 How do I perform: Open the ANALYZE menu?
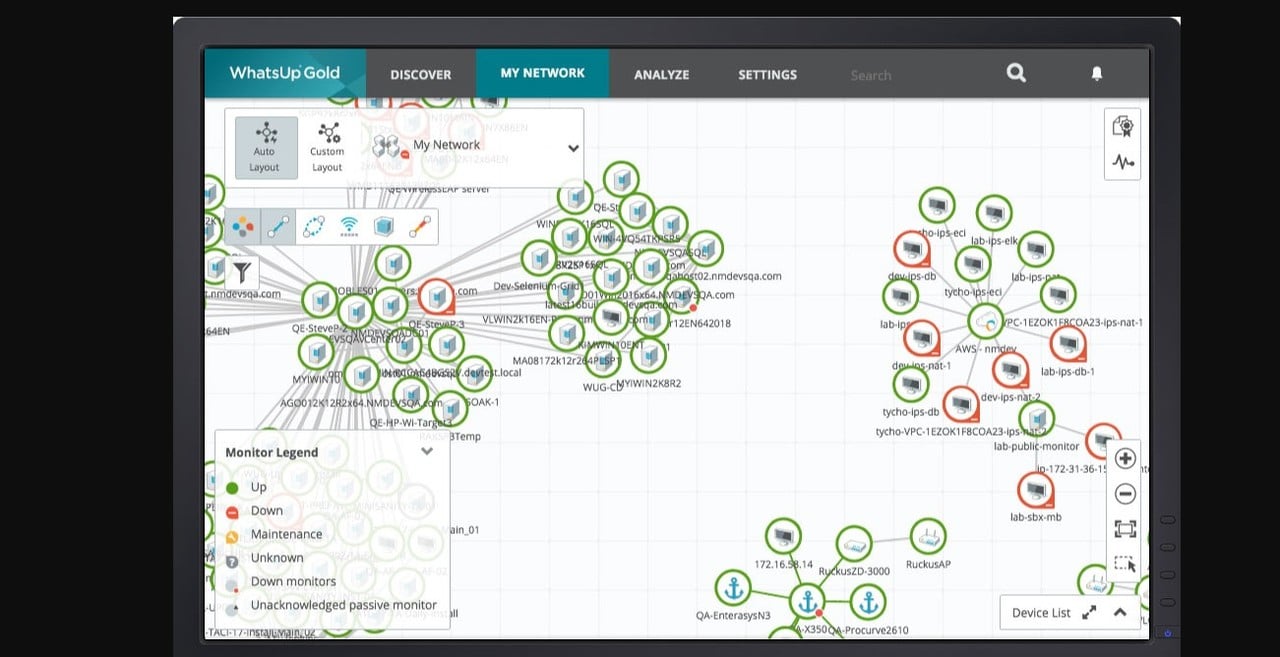coord(662,74)
